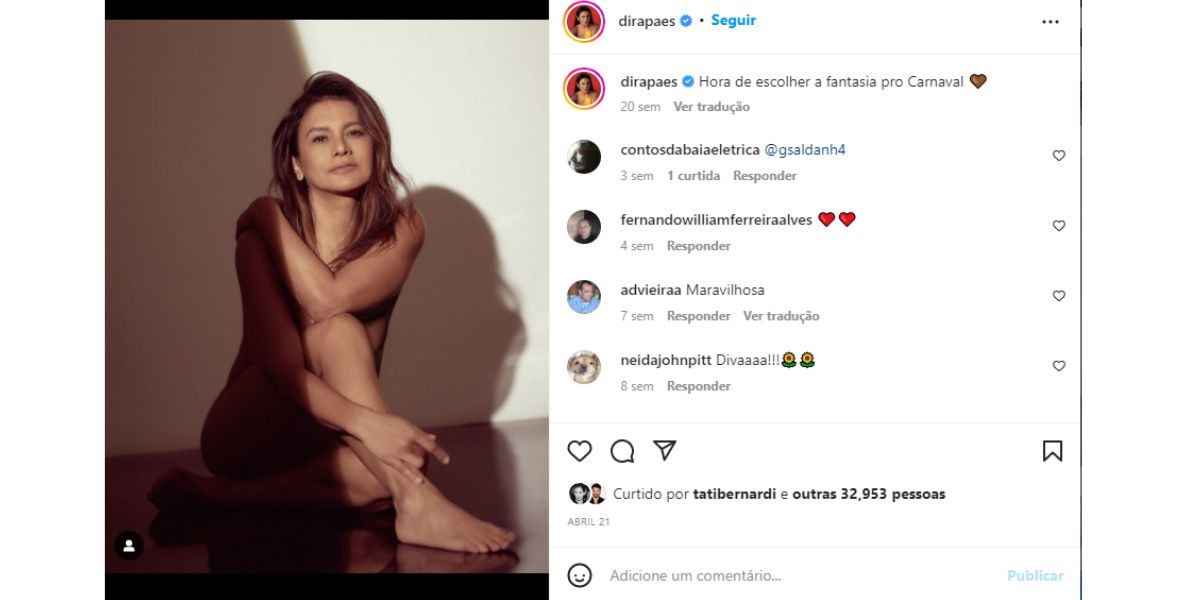Like advieiraa's Maravilhosa comment

click(1059, 295)
